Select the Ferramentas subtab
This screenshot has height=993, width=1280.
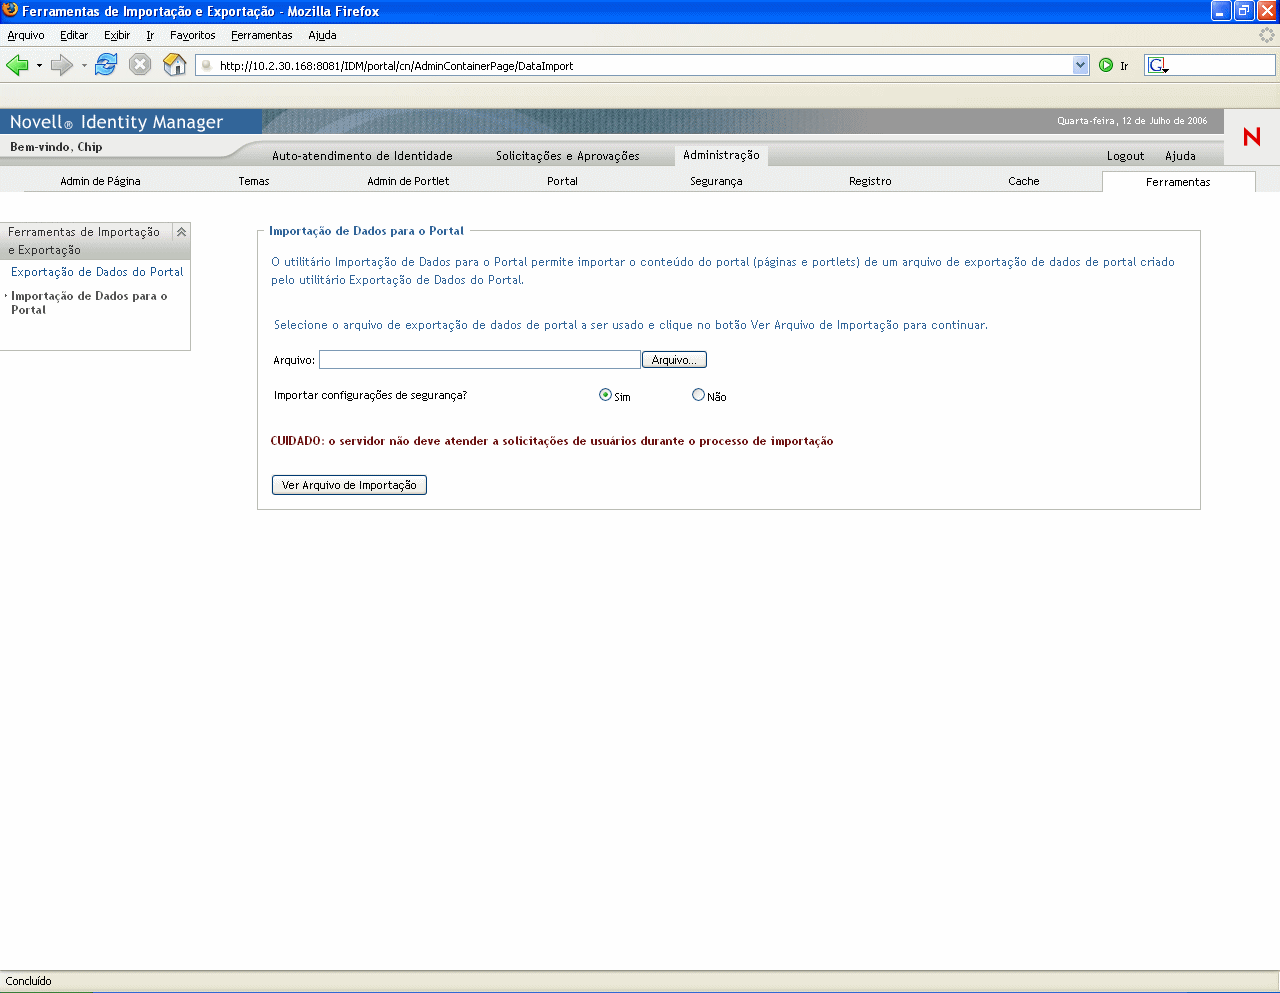1178,182
